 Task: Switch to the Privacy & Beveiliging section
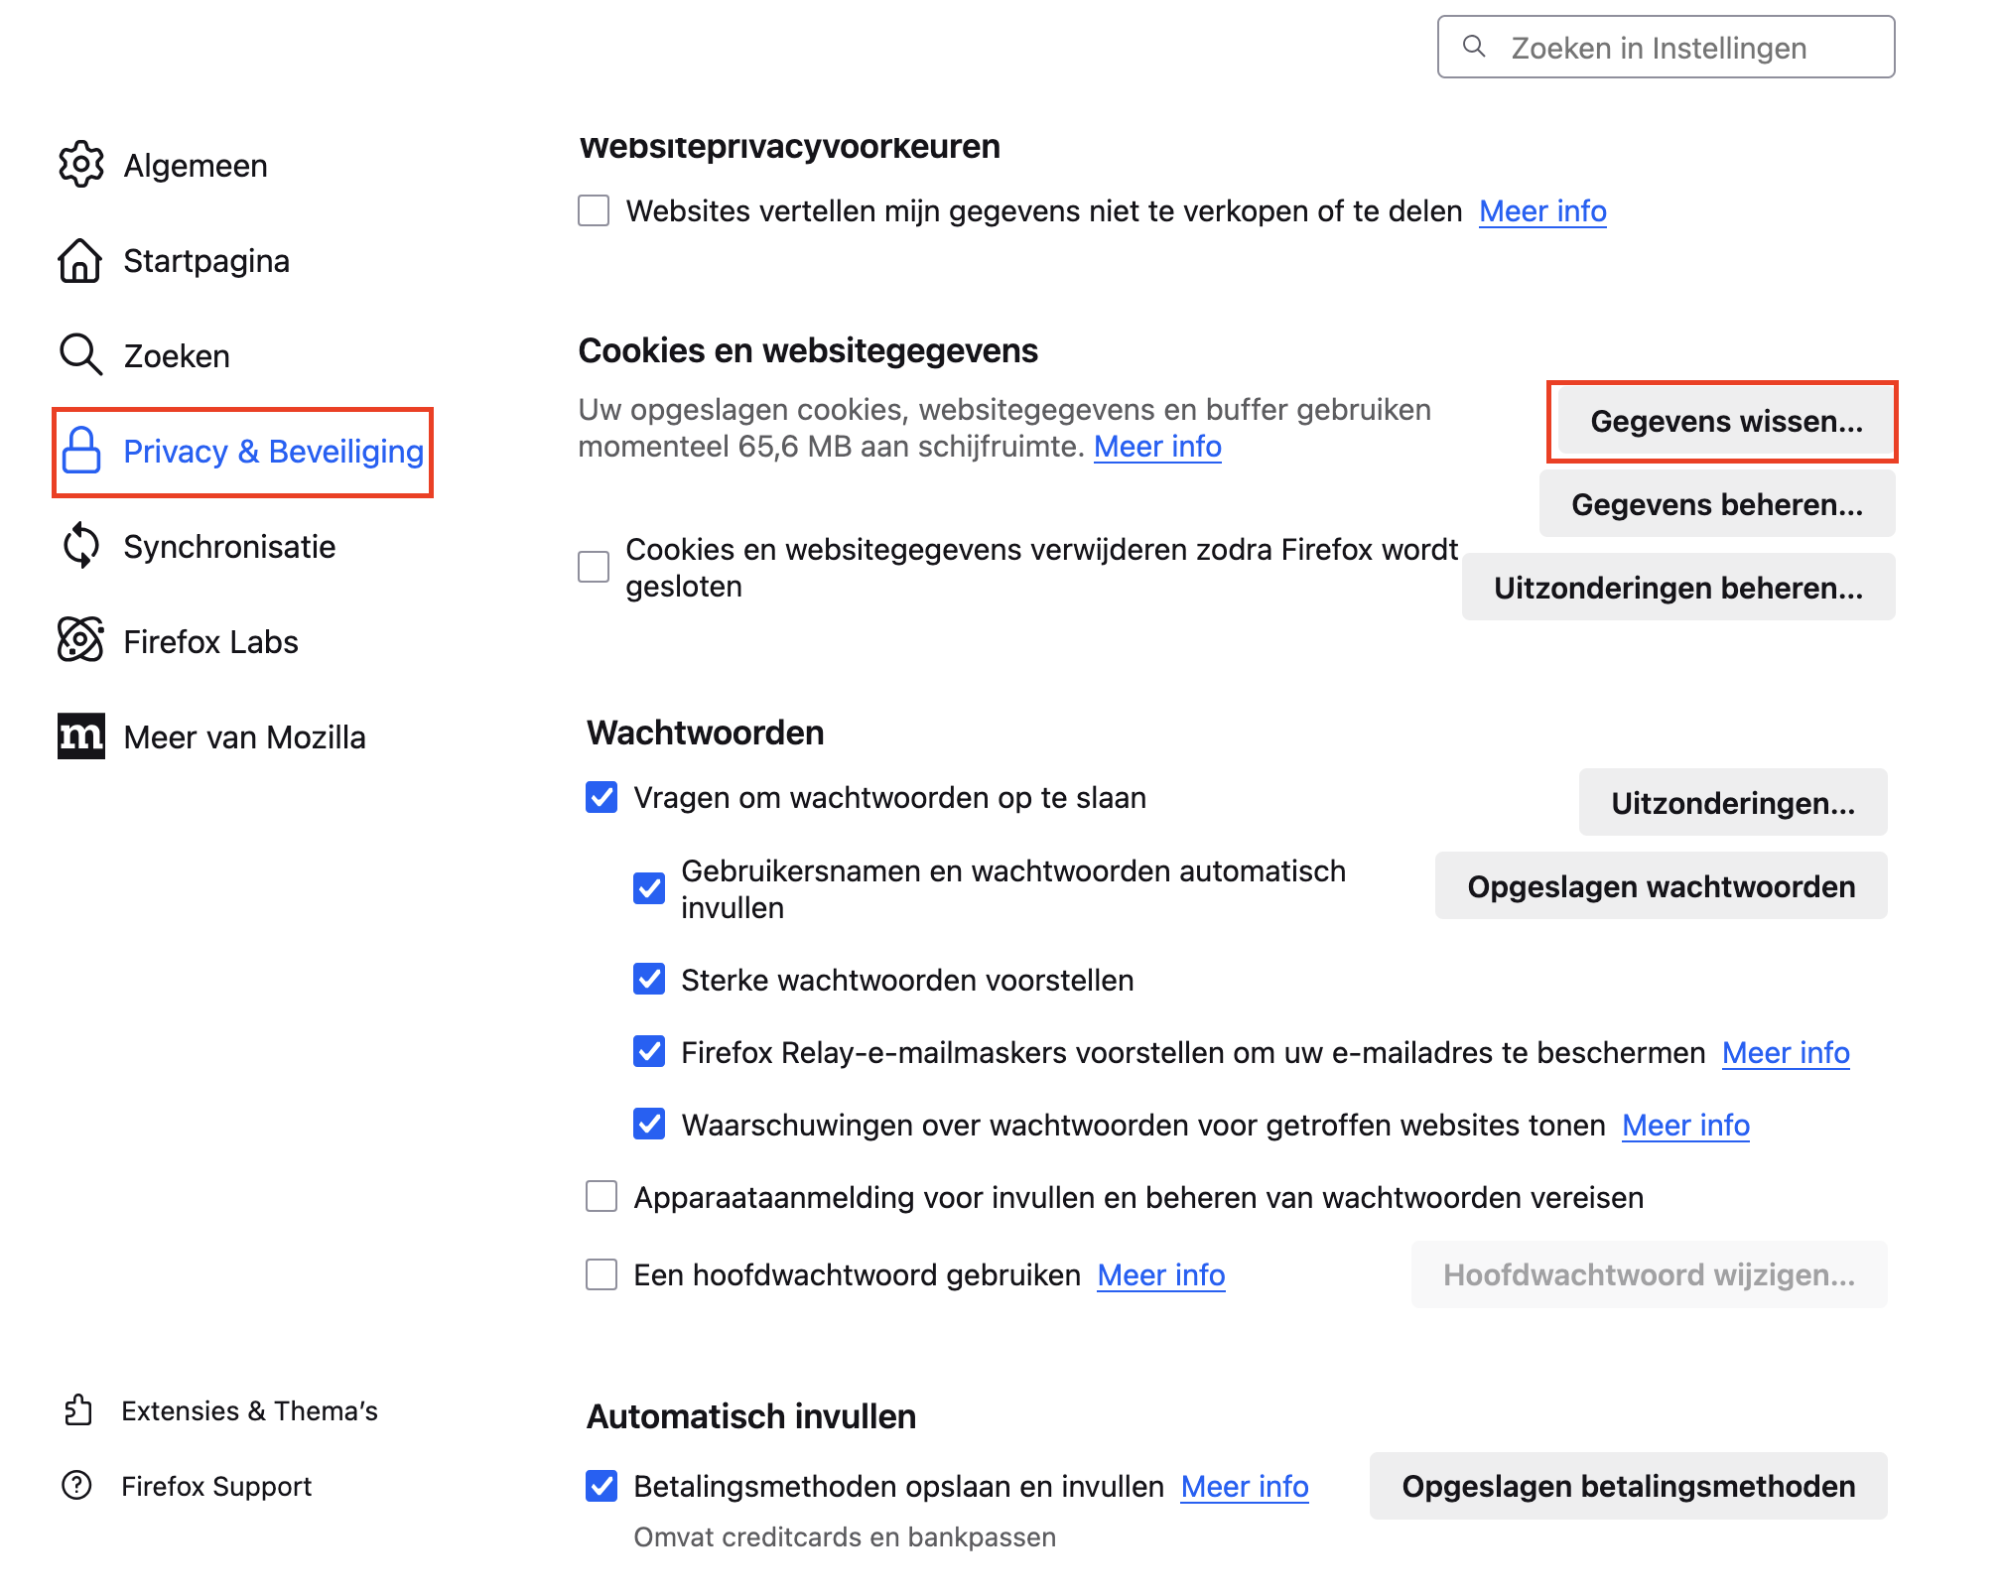(272, 451)
